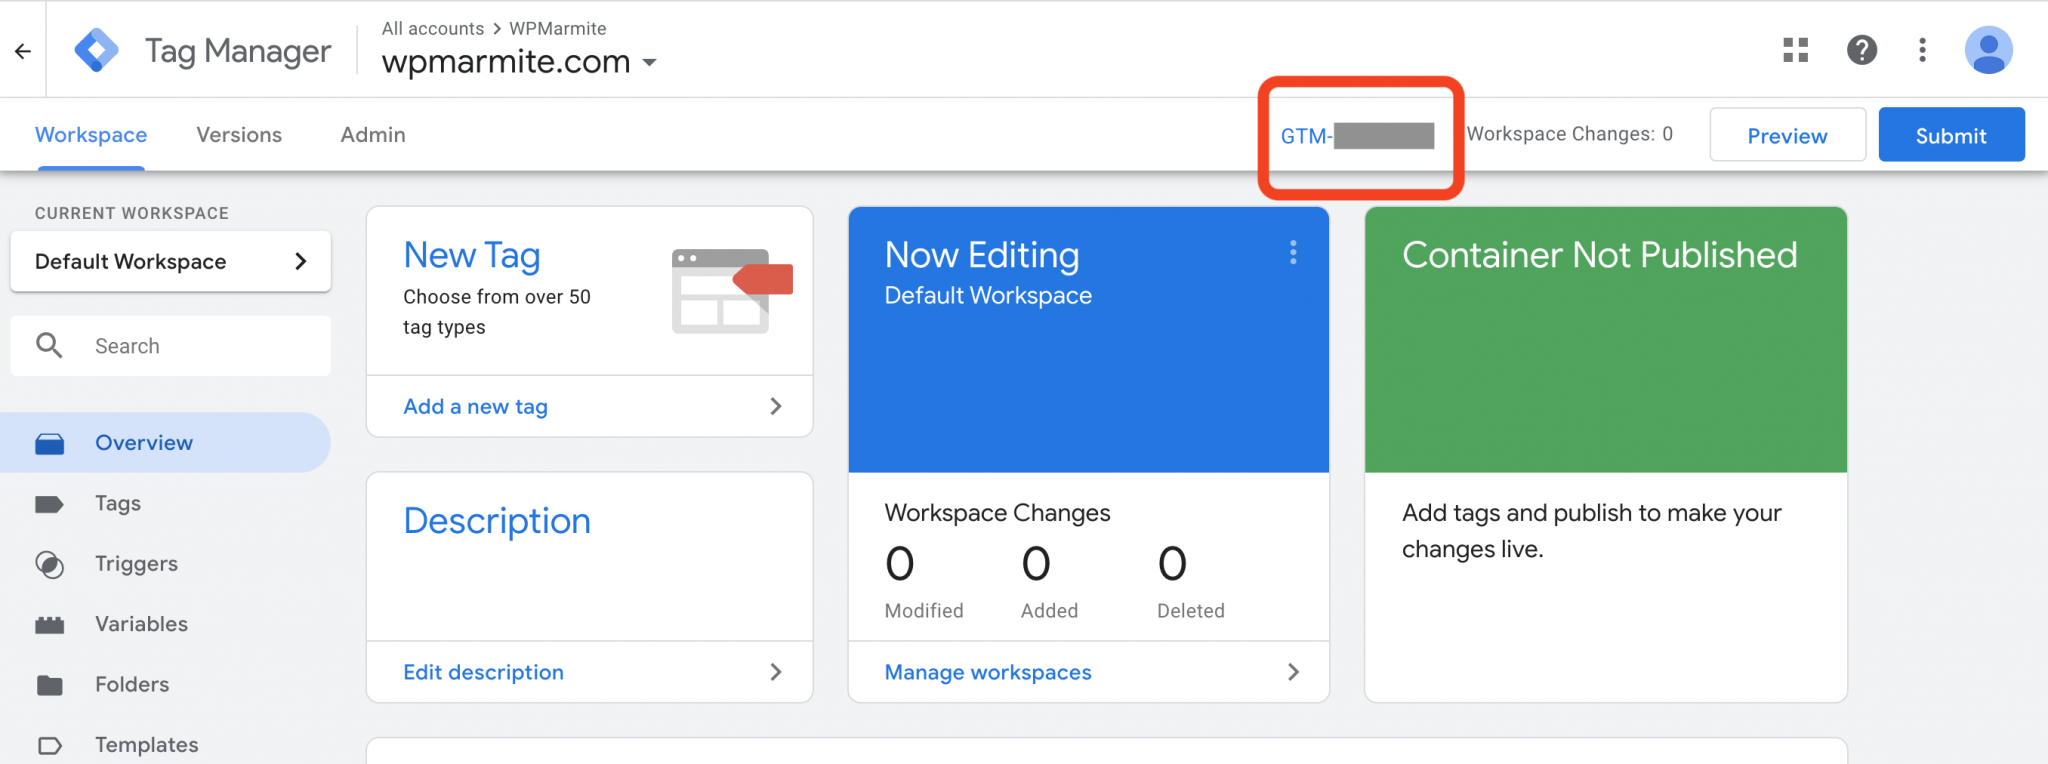The height and width of the screenshot is (764, 2048).
Task: Click the Description heading
Action: pyautogui.click(x=497, y=521)
